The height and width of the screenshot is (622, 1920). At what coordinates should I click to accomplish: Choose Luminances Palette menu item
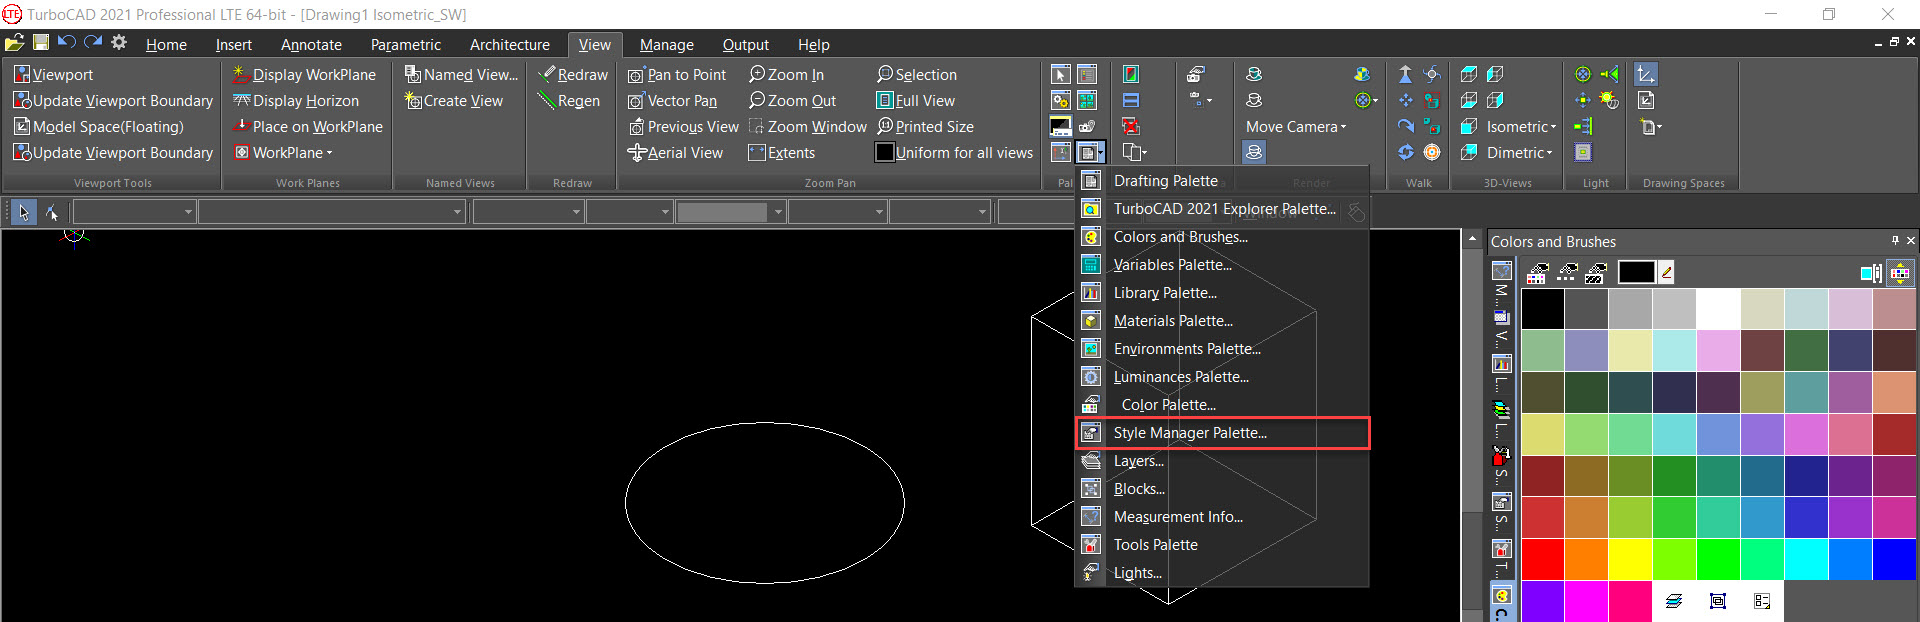pyautogui.click(x=1222, y=376)
